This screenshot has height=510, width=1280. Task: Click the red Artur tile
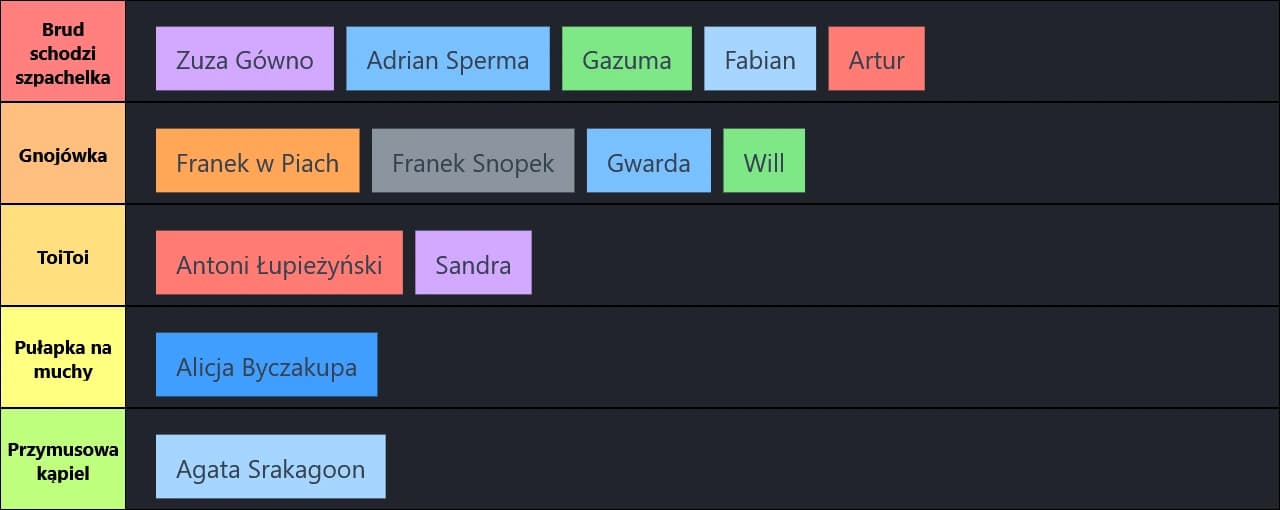click(876, 59)
